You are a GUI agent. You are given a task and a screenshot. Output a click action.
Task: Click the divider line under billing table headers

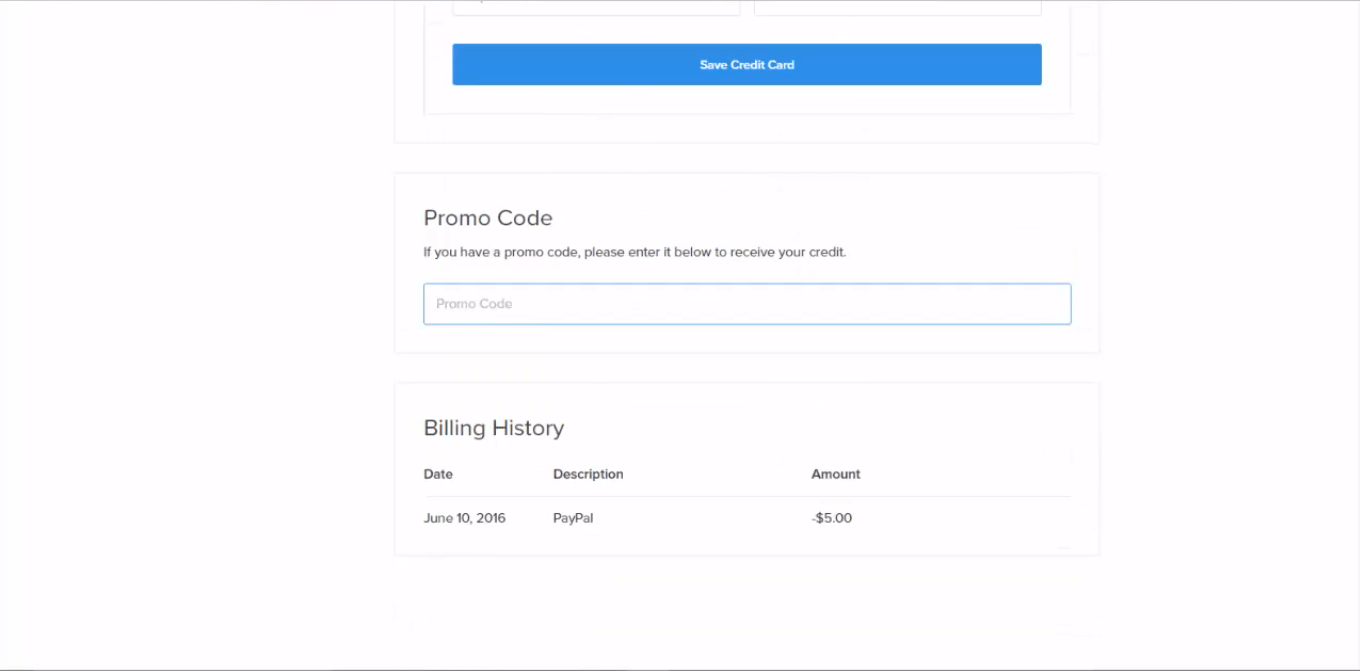(746, 496)
